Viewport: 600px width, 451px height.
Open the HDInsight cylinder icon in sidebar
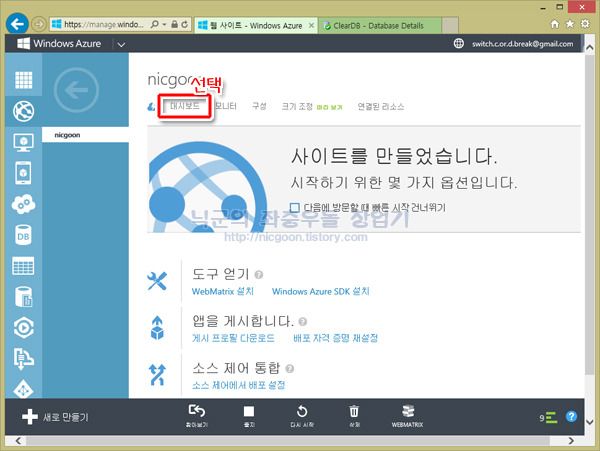coord(23,297)
